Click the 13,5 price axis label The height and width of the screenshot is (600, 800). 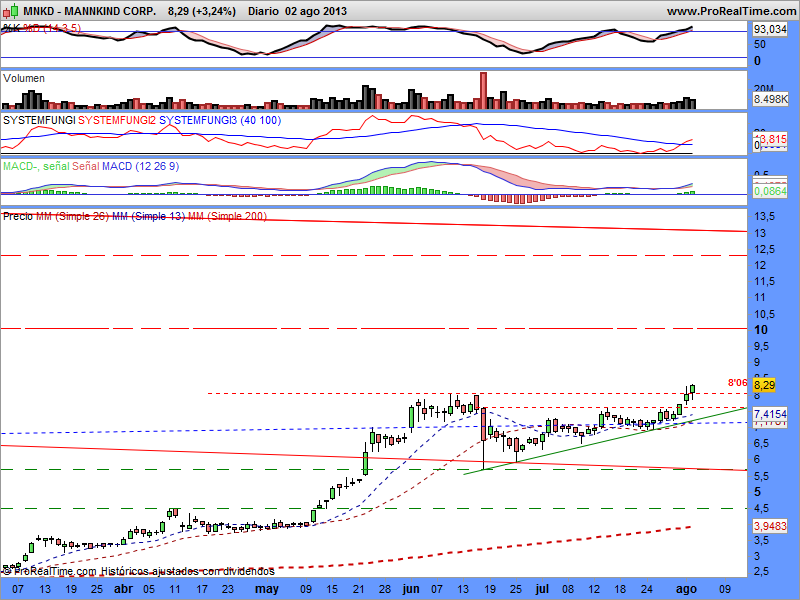point(764,217)
